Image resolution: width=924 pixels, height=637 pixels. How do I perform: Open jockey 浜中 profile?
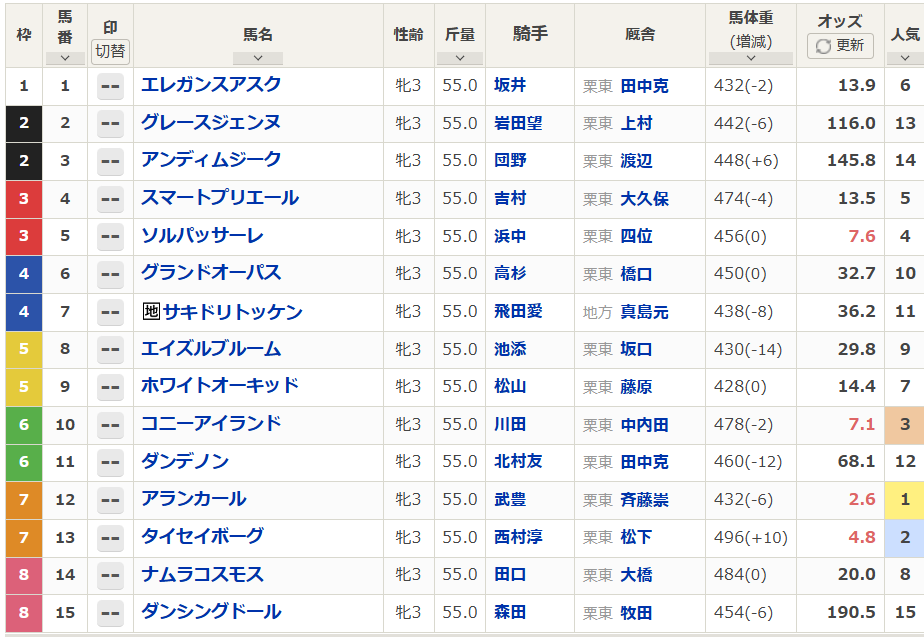pyautogui.click(x=510, y=236)
